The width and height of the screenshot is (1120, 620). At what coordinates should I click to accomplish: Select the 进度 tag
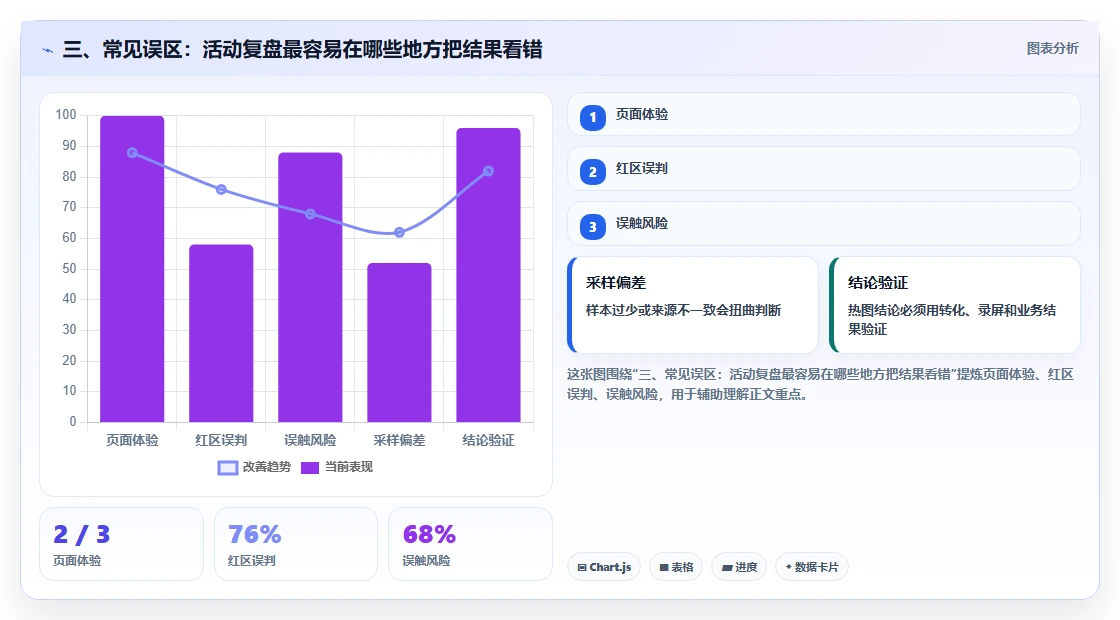tap(739, 567)
